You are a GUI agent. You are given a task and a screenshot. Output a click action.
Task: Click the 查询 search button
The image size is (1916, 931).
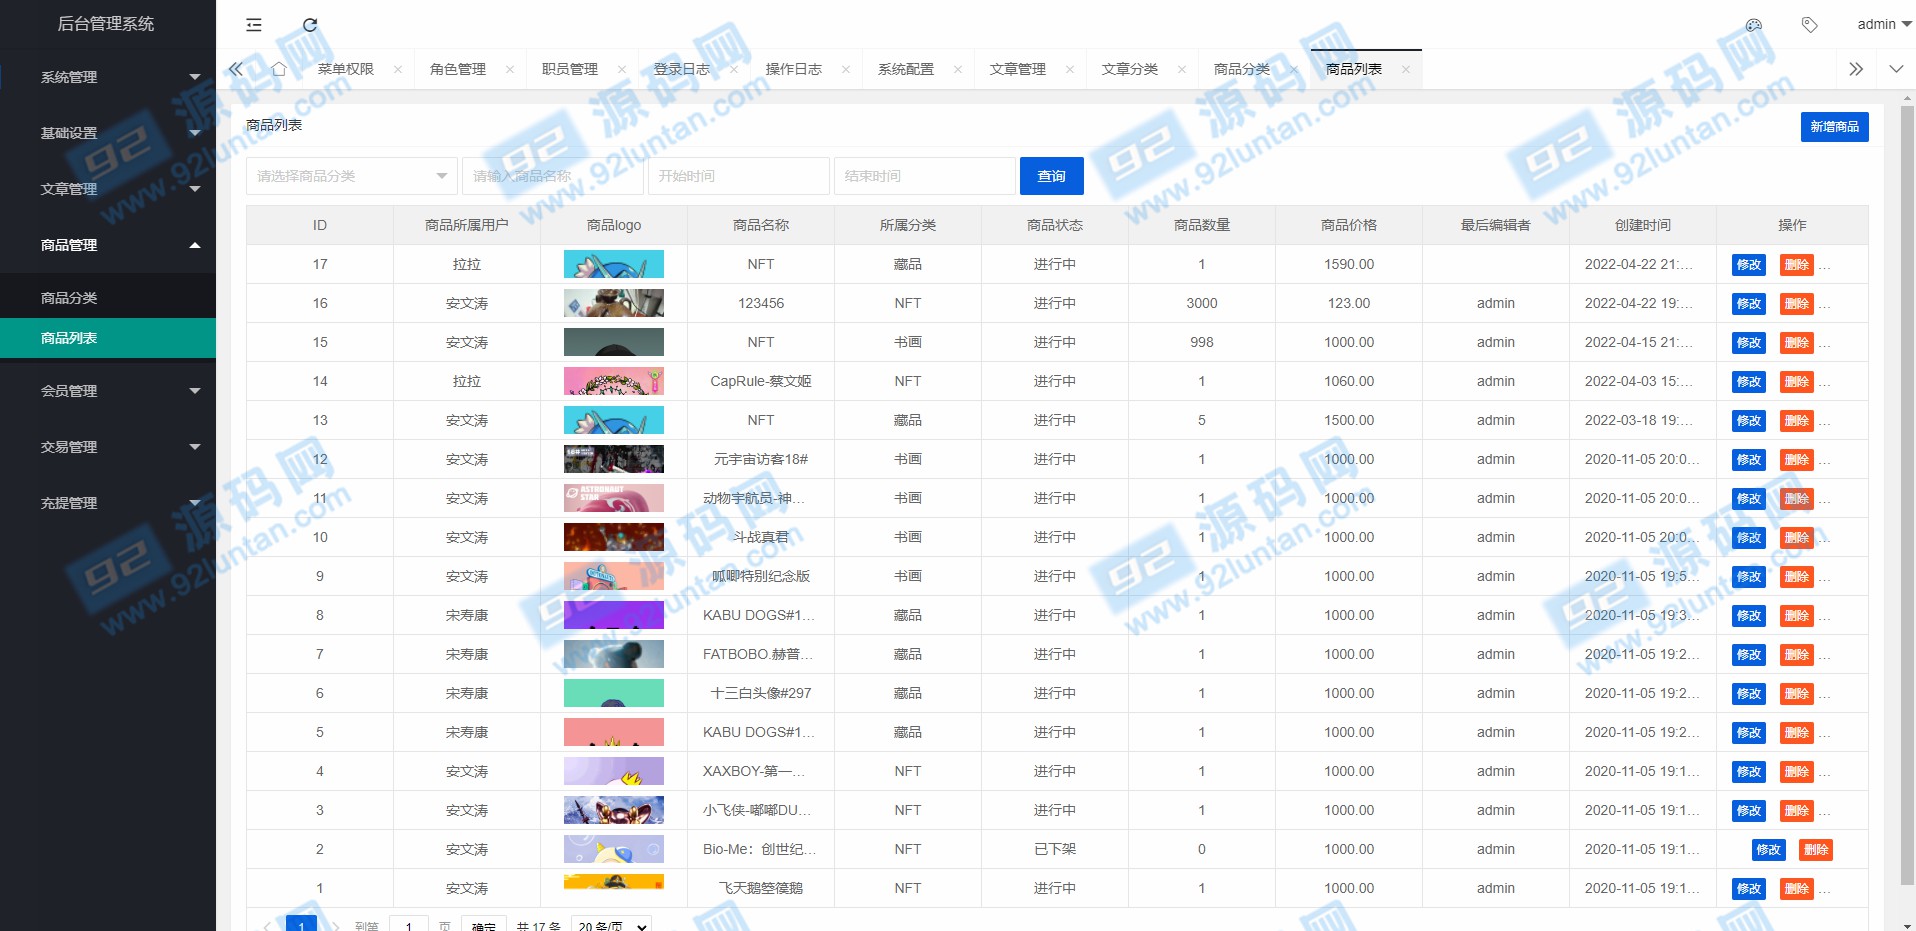[1051, 176]
